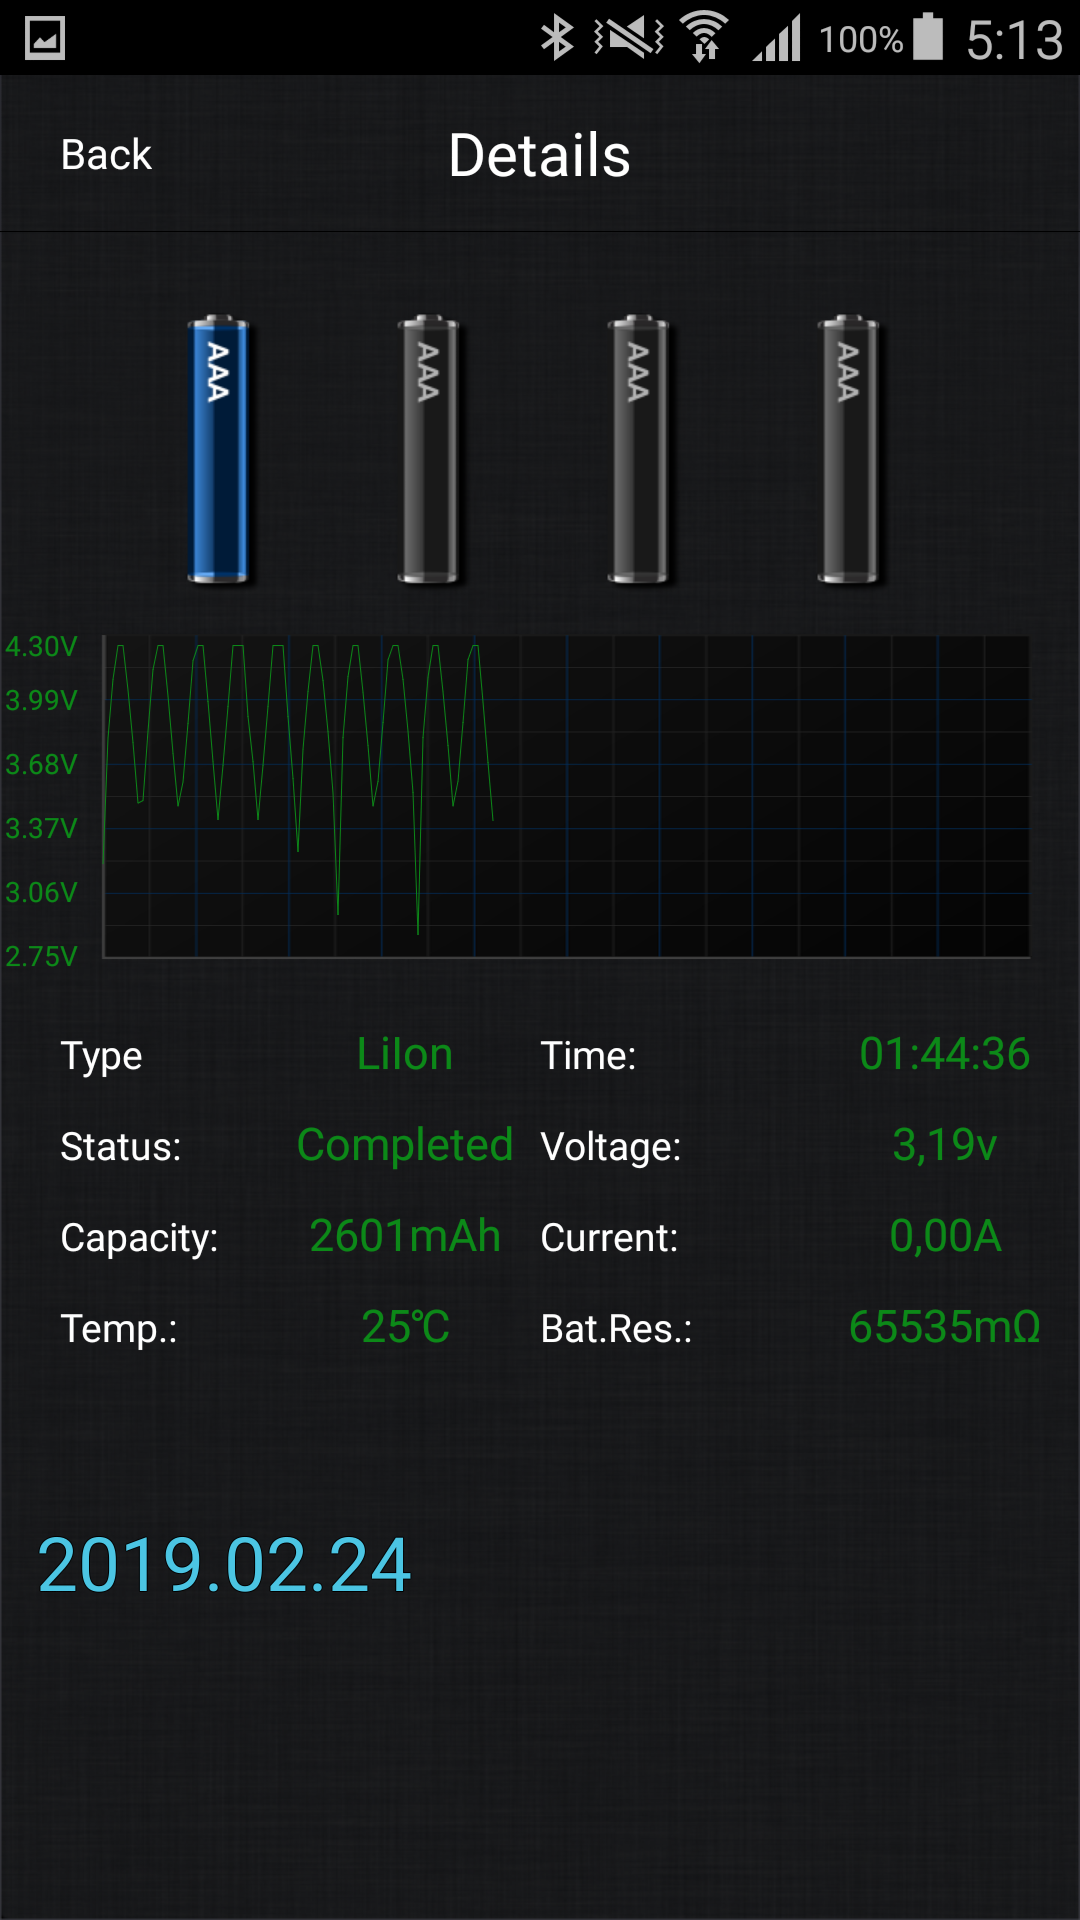Tap the battery level status icon
The height and width of the screenshot is (1920, 1080).
[929, 38]
